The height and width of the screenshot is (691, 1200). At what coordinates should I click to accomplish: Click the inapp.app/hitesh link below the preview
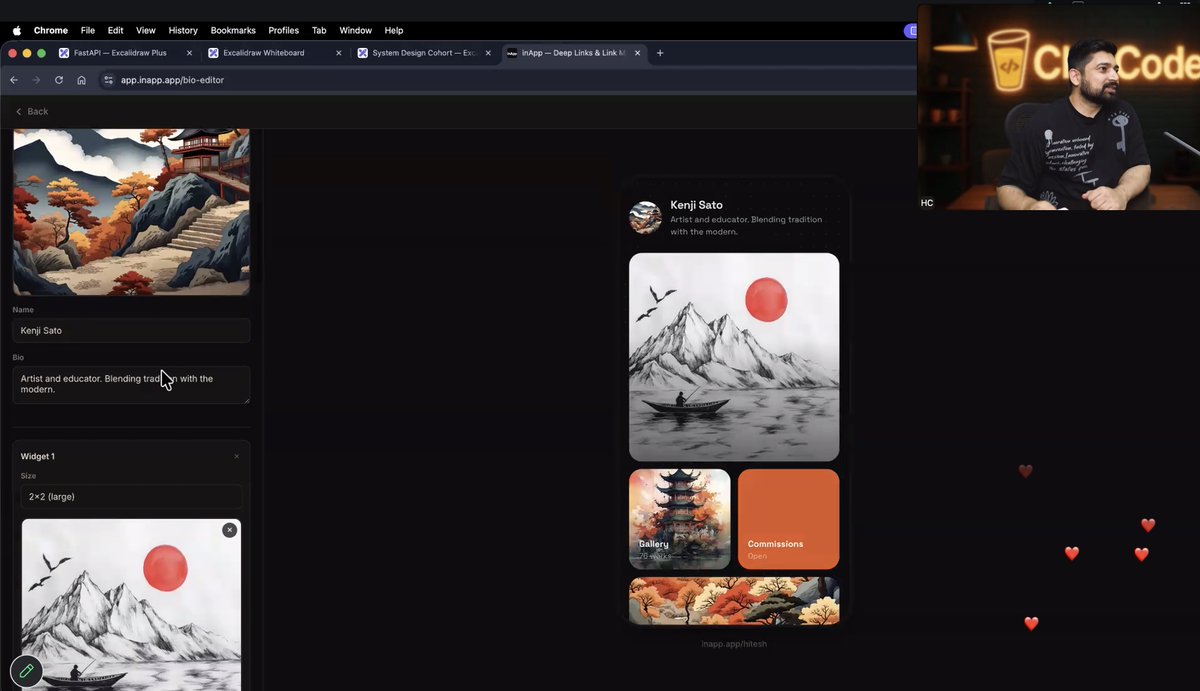tap(734, 643)
